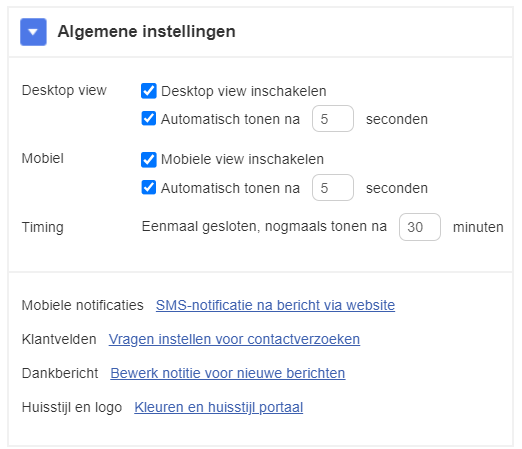Image resolution: width=522 pixels, height=449 pixels.
Task: Disable Mobiele view inschakelen checkbox
Action: click(x=149, y=160)
